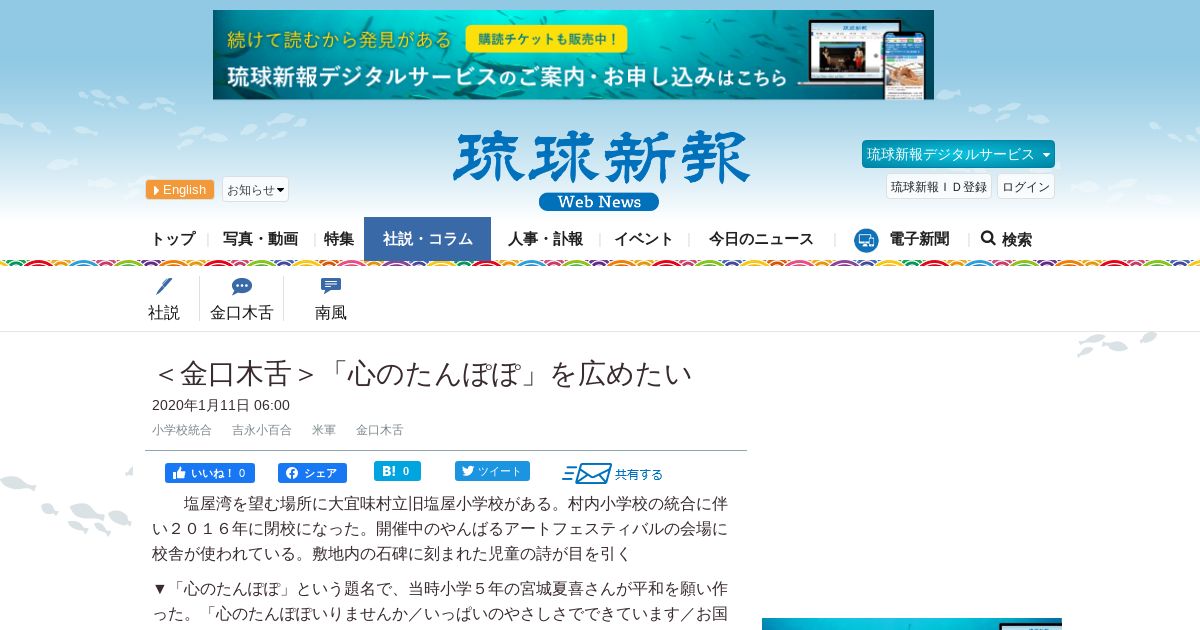Viewport: 1200px width, 630px height.
Task: Open the digital service banner ad
Action: [573, 55]
